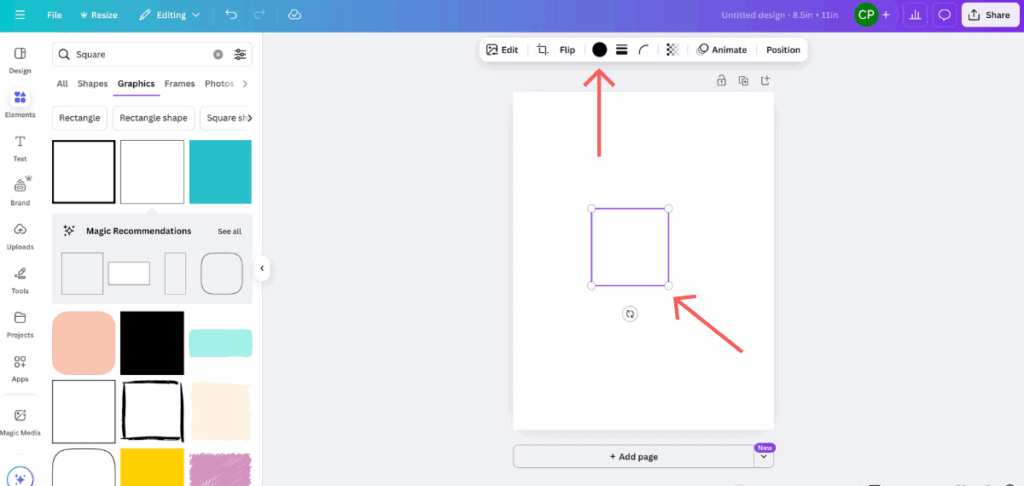Click the Add page button
This screenshot has height=486, width=1024.
(633, 457)
